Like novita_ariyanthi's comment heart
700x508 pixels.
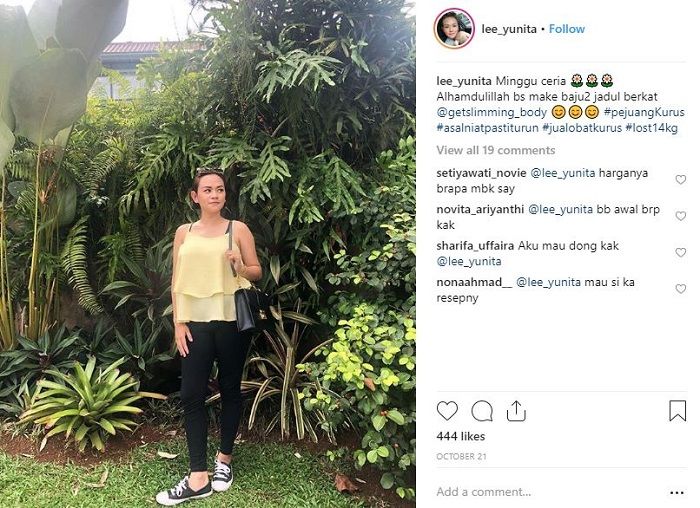(x=680, y=216)
